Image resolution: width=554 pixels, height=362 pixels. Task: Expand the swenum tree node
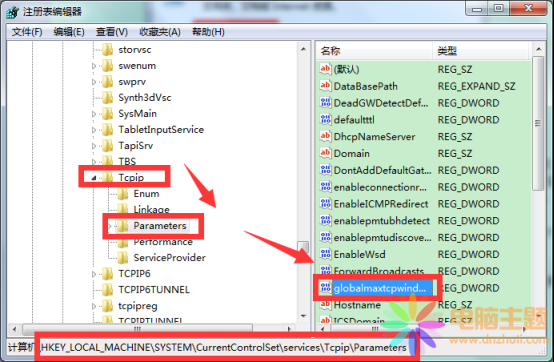(x=94, y=66)
